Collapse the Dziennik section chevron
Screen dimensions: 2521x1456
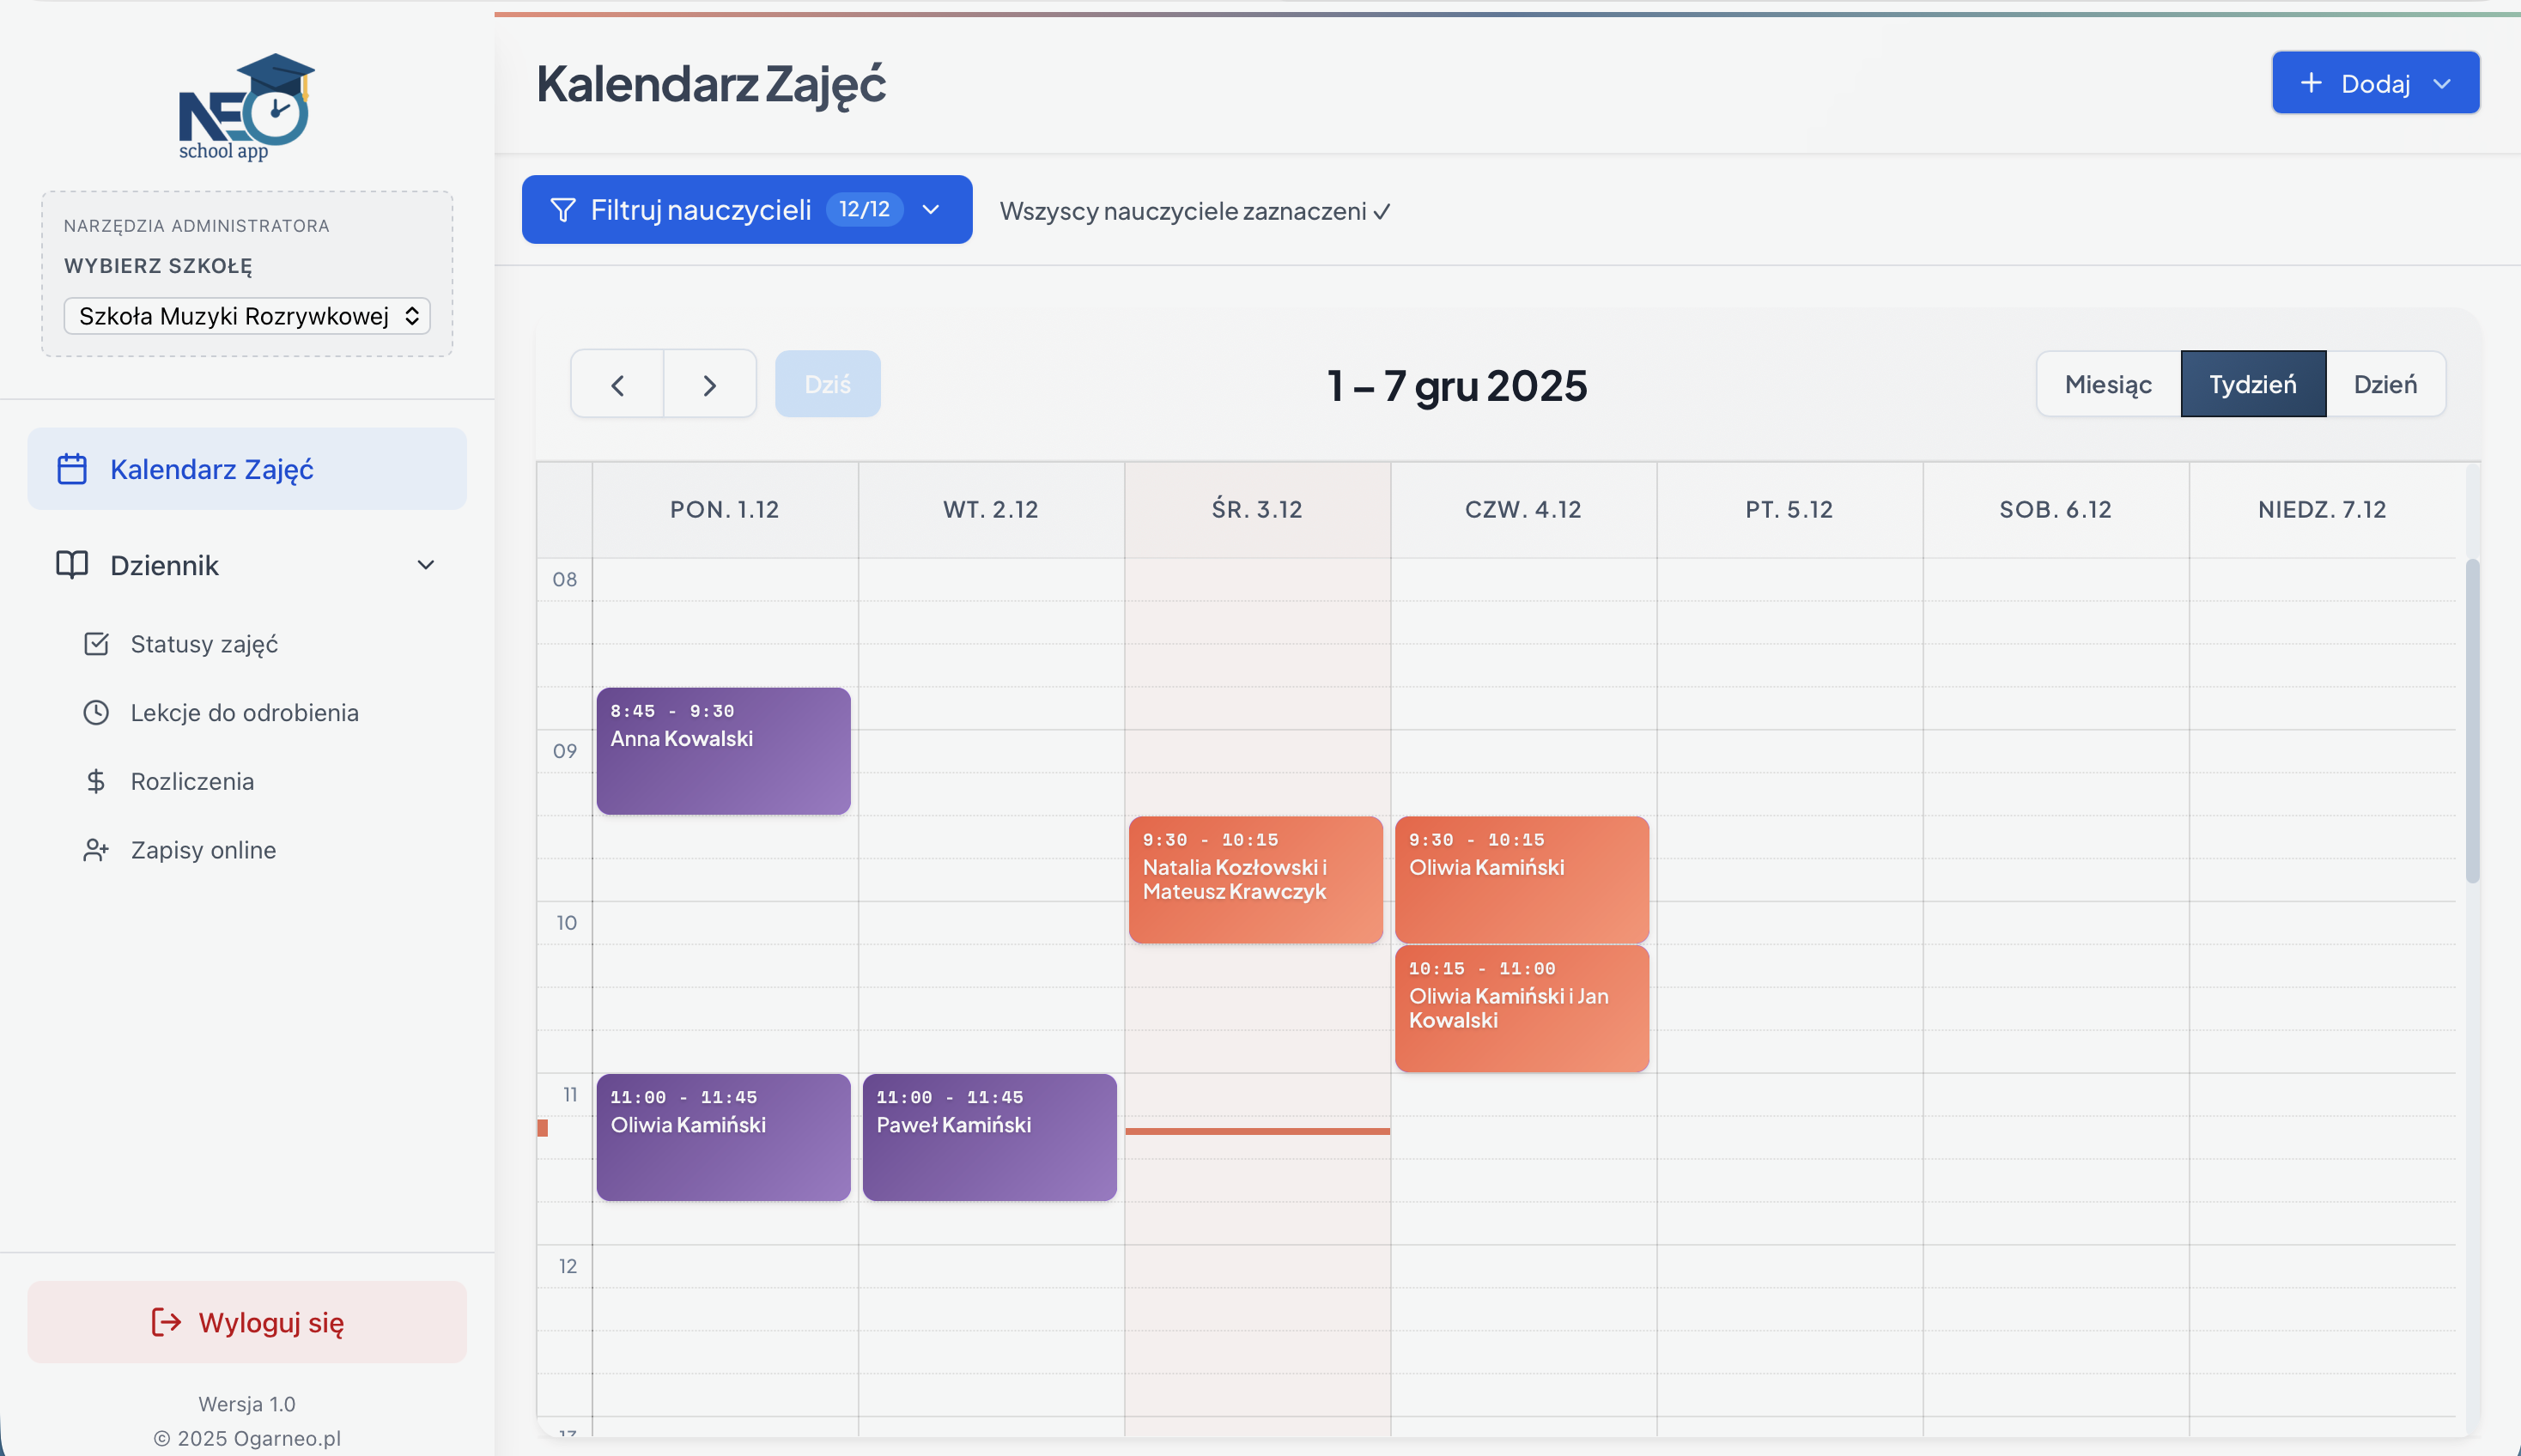(x=426, y=565)
